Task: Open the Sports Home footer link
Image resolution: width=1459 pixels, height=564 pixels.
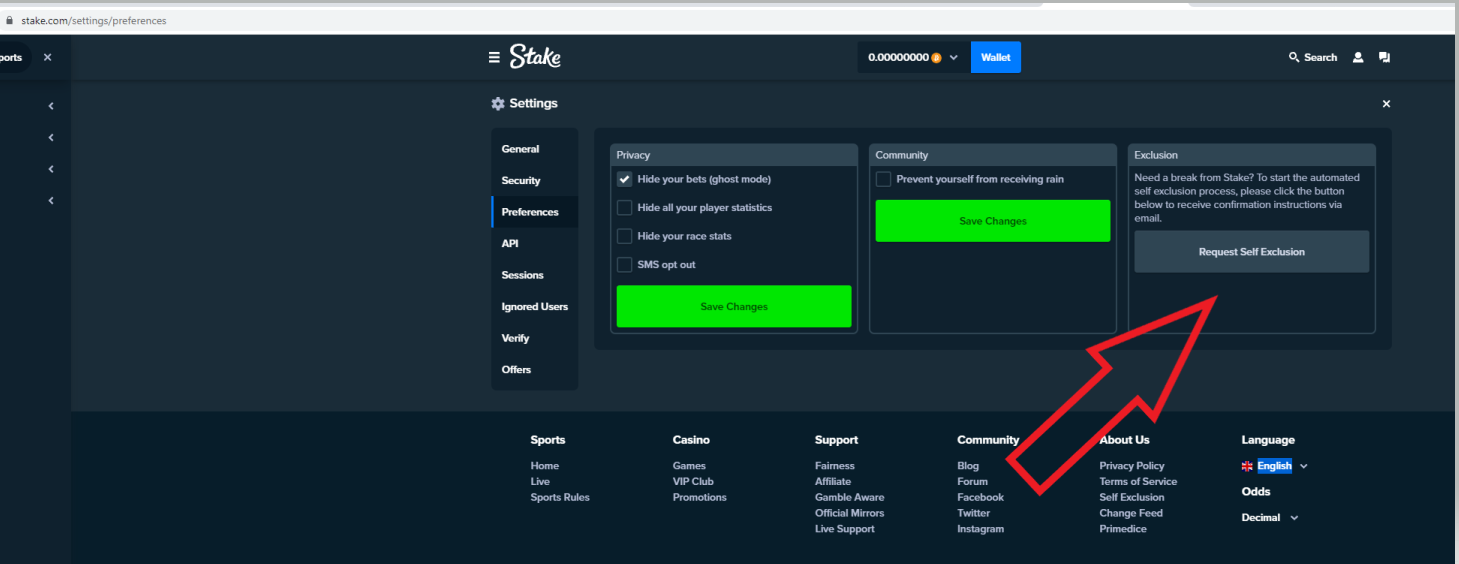Action: pos(545,466)
